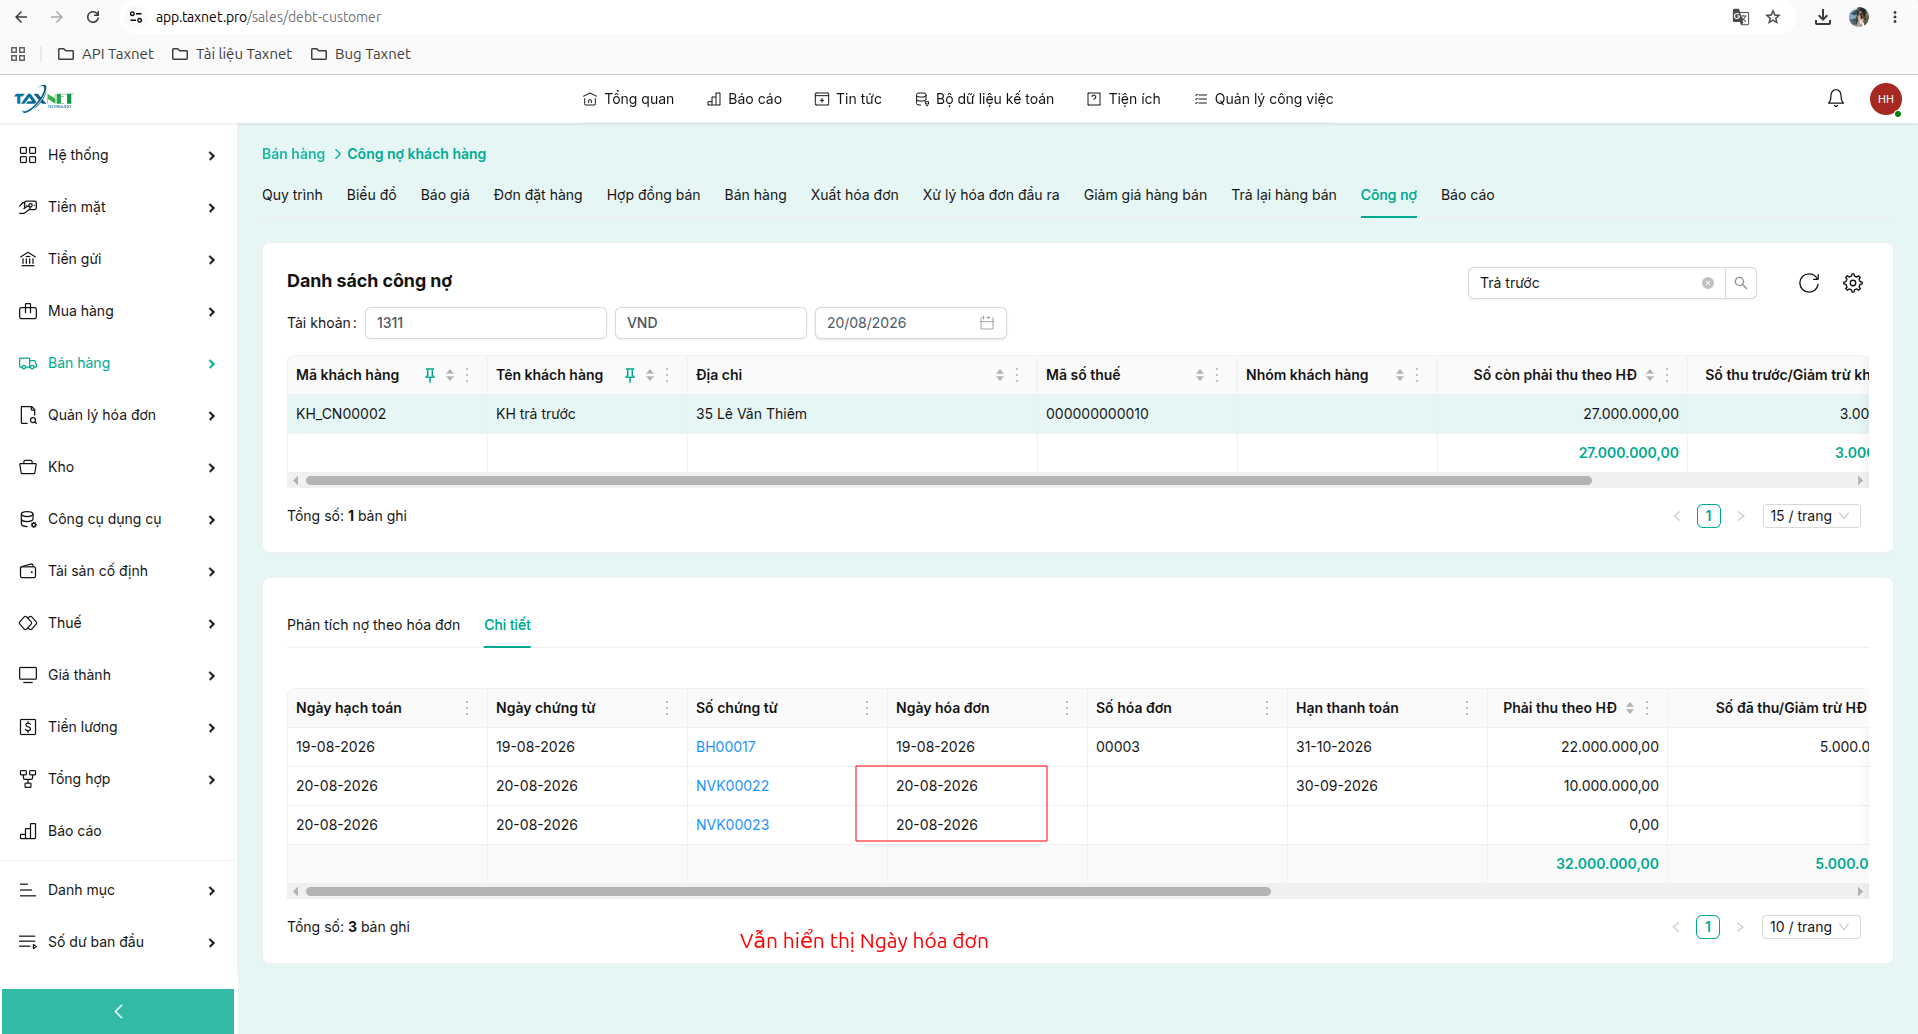Click the notification bell icon
This screenshot has width=1918, height=1034.
1836,98
